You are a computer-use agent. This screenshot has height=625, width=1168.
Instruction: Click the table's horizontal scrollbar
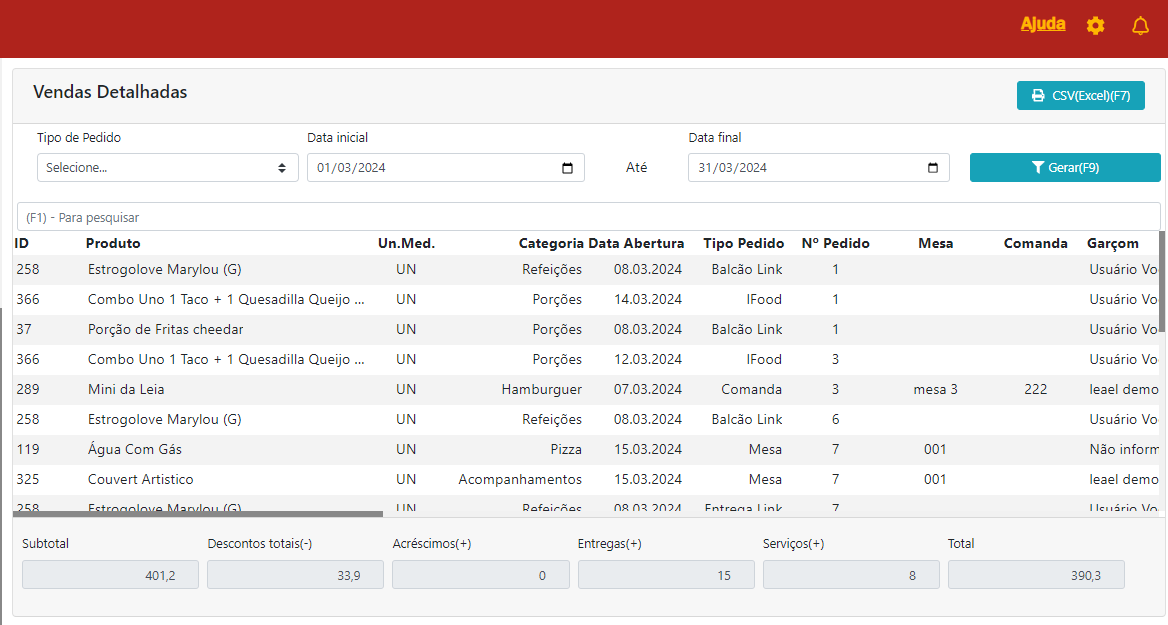tap(198, 514)
